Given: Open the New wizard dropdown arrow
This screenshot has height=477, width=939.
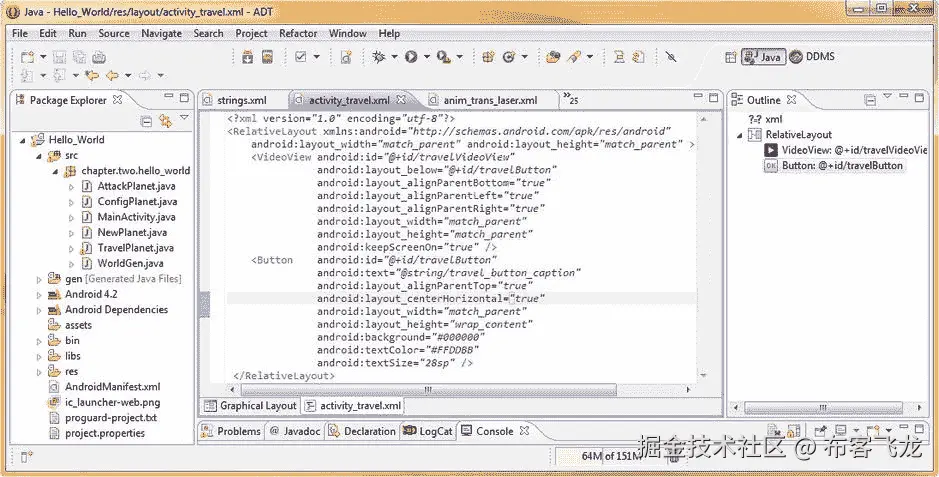Looking at the screenshot, I should (x=43, y=57).
